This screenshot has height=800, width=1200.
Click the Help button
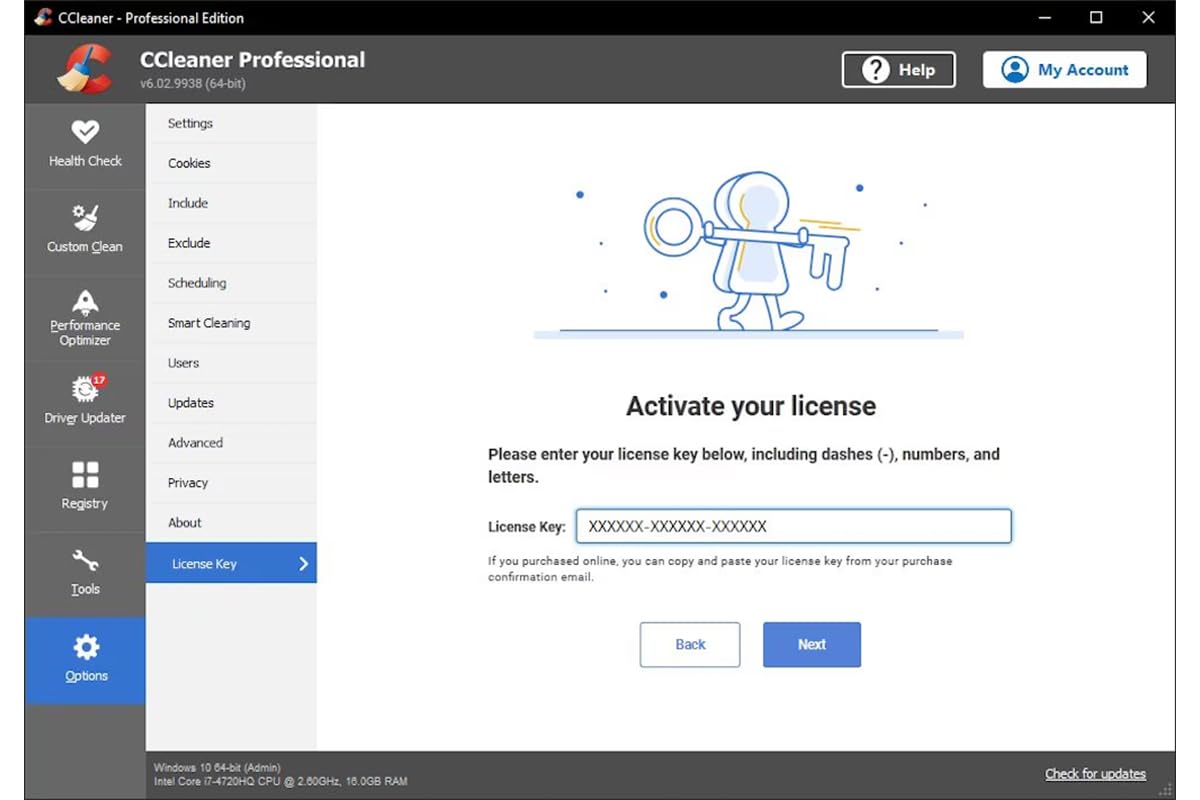pyautogui.click(x=898, y=70)
